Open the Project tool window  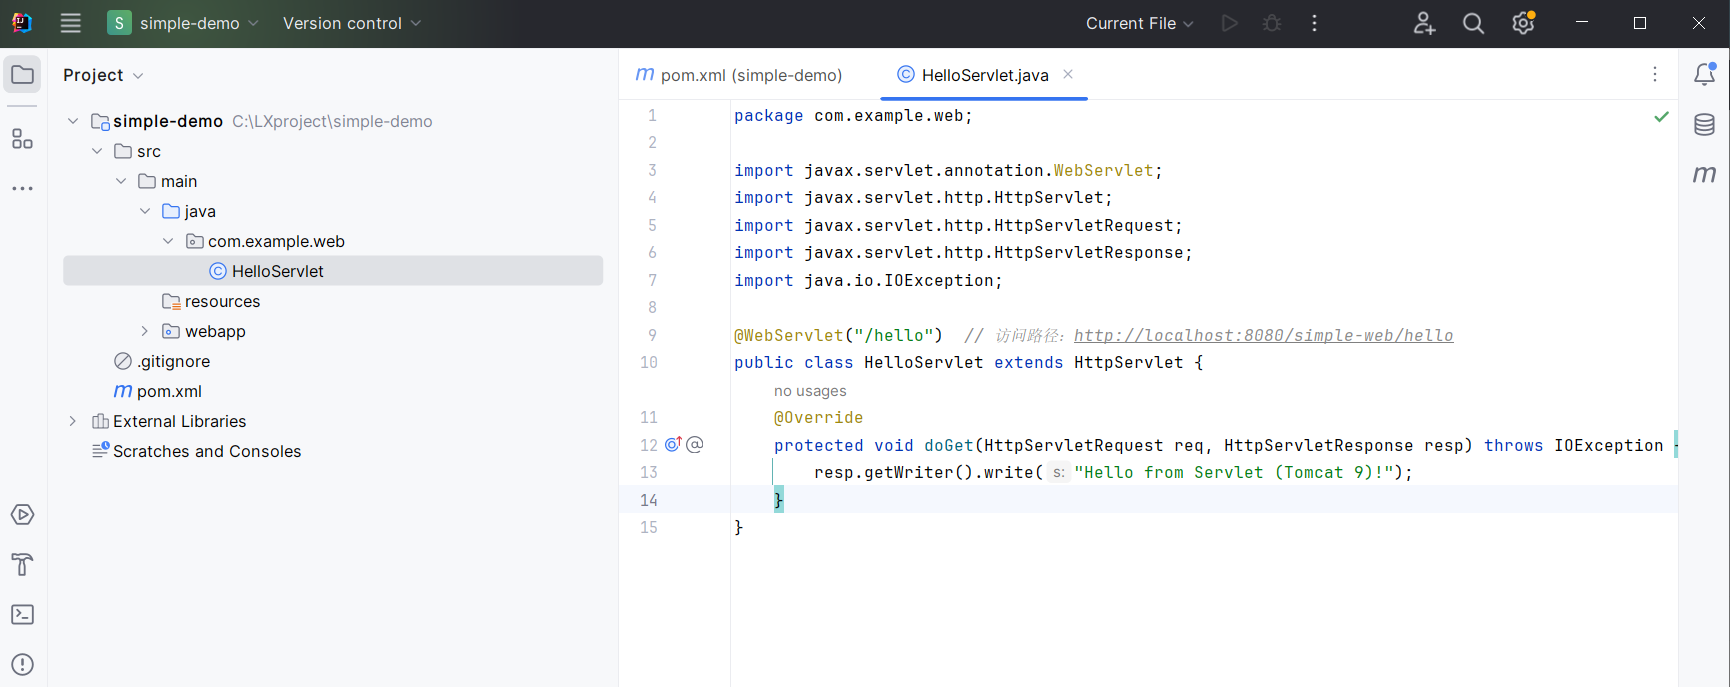tap(22, 75)
